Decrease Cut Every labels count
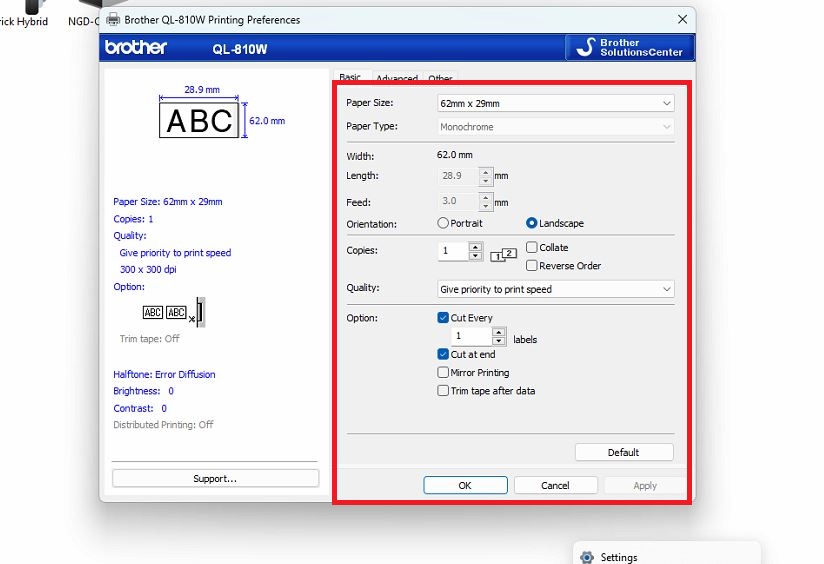824x564 pixels. tap(499, 341)
